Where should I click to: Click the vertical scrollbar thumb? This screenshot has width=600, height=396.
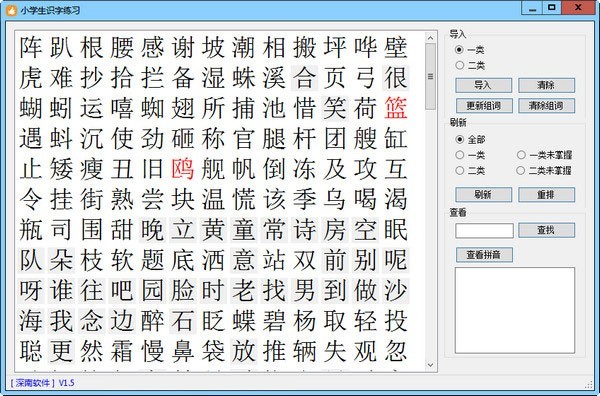coord(430,76)
